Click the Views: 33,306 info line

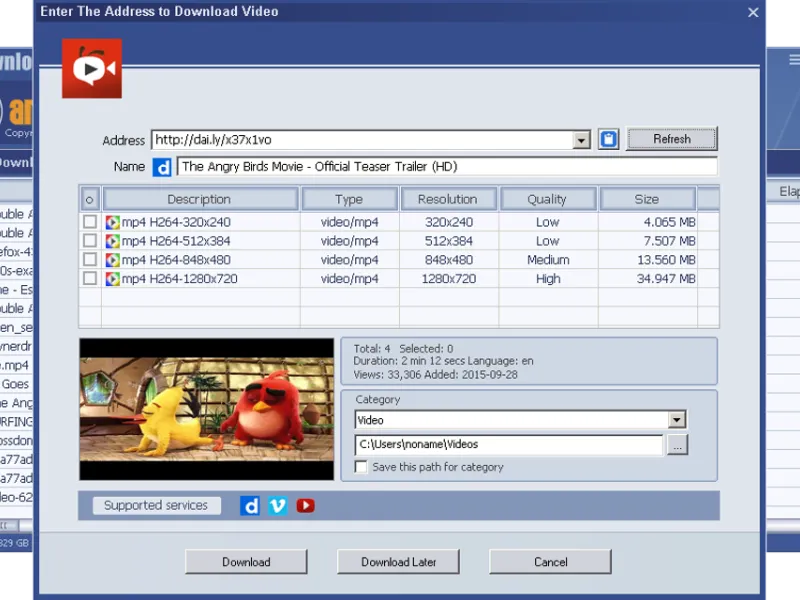(435, 375)
